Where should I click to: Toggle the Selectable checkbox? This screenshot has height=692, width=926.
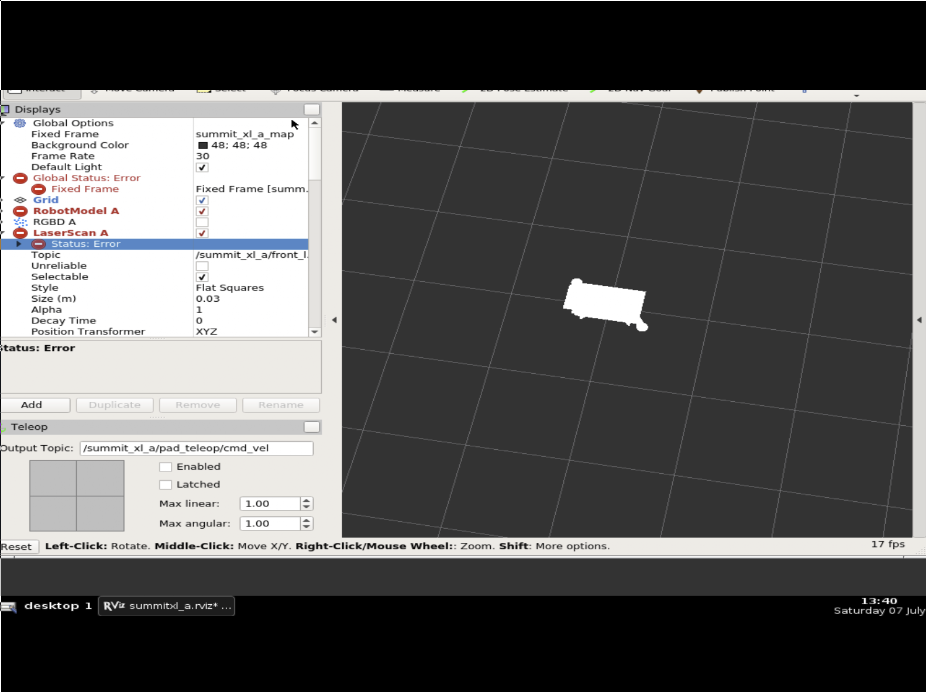[202, 277]
